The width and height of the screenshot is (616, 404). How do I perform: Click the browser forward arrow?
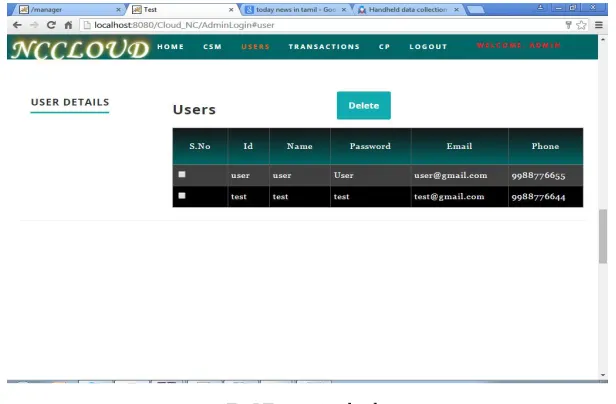34,25
